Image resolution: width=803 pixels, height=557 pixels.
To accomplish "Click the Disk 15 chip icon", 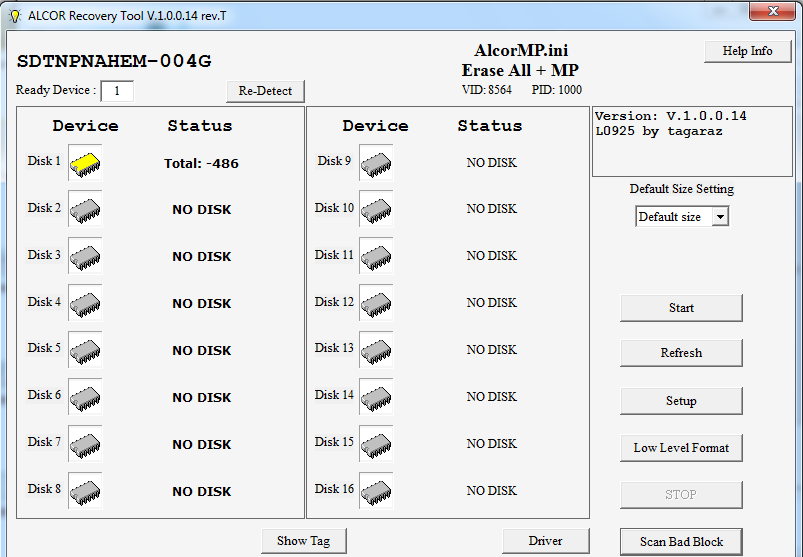I will pos(376,444).
